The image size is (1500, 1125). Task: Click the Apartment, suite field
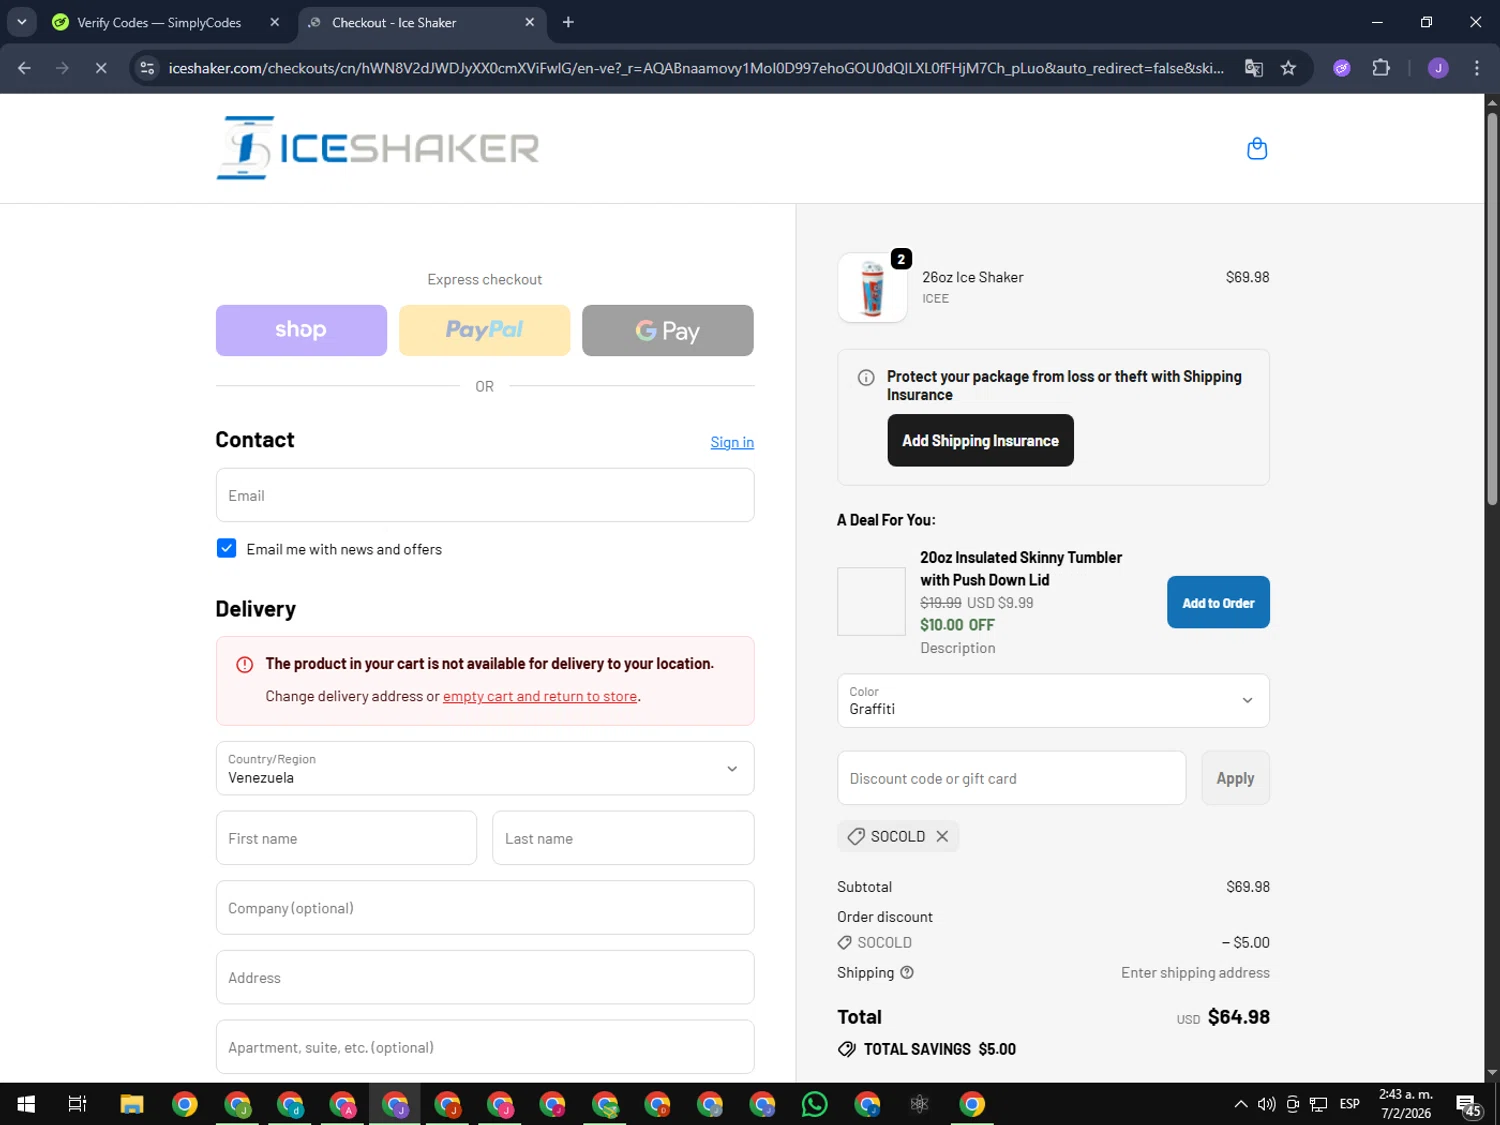tap(485, 1047)
